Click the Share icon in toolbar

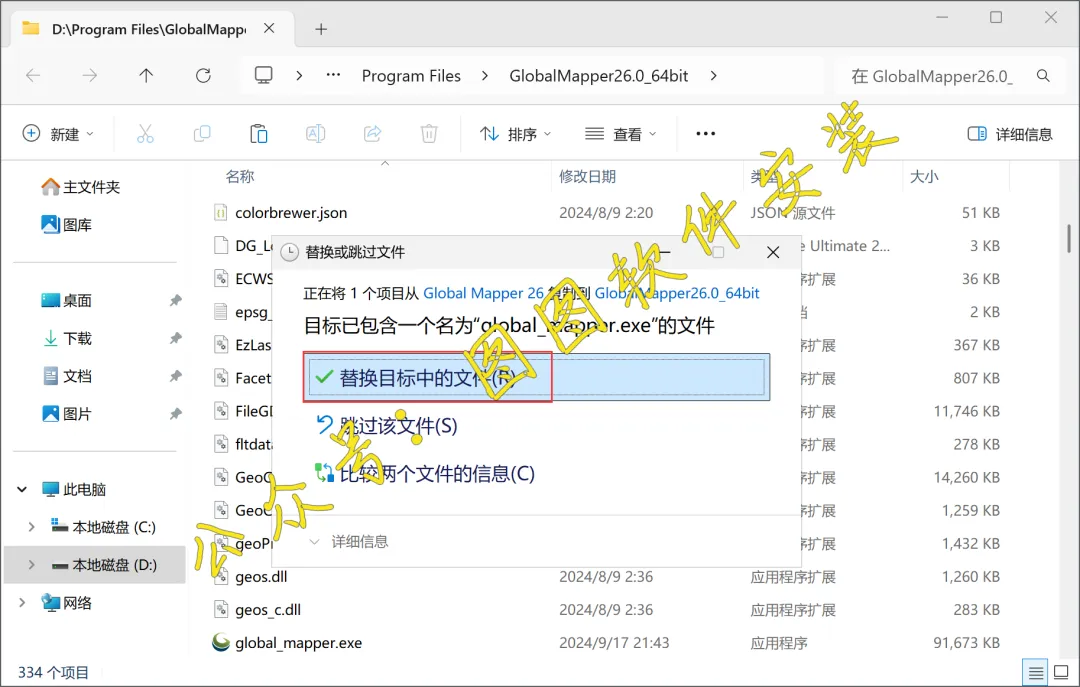click(x=372, y=134)
